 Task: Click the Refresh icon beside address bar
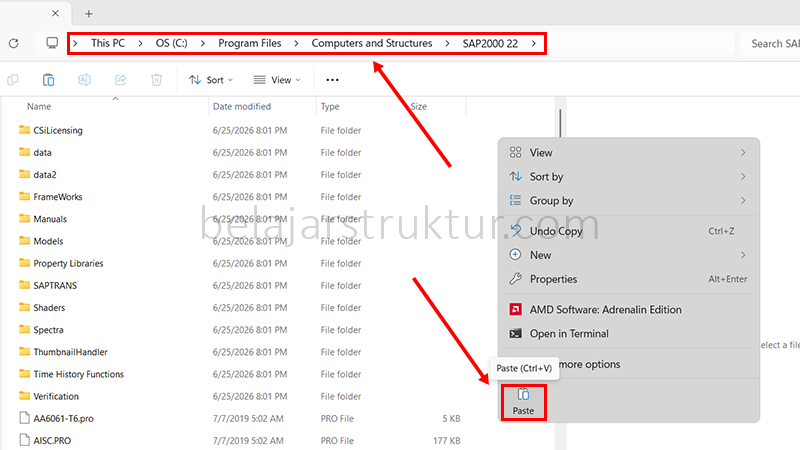click(x=14, y=43)
